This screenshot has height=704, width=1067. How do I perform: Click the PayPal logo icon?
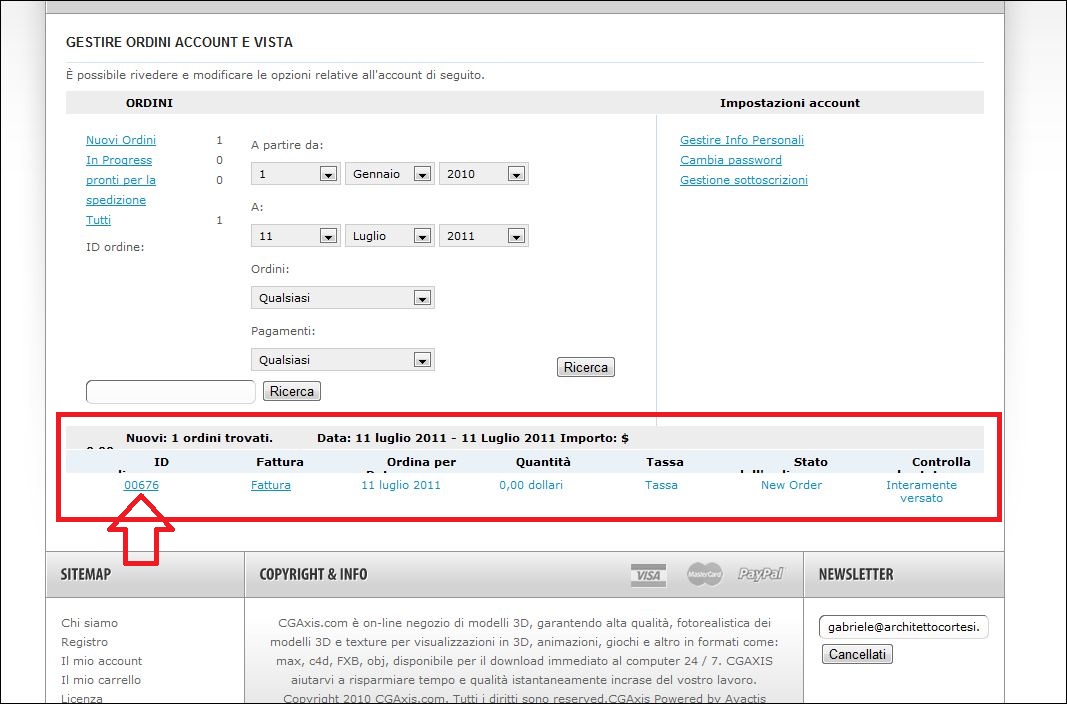click(x=760, y=574)
